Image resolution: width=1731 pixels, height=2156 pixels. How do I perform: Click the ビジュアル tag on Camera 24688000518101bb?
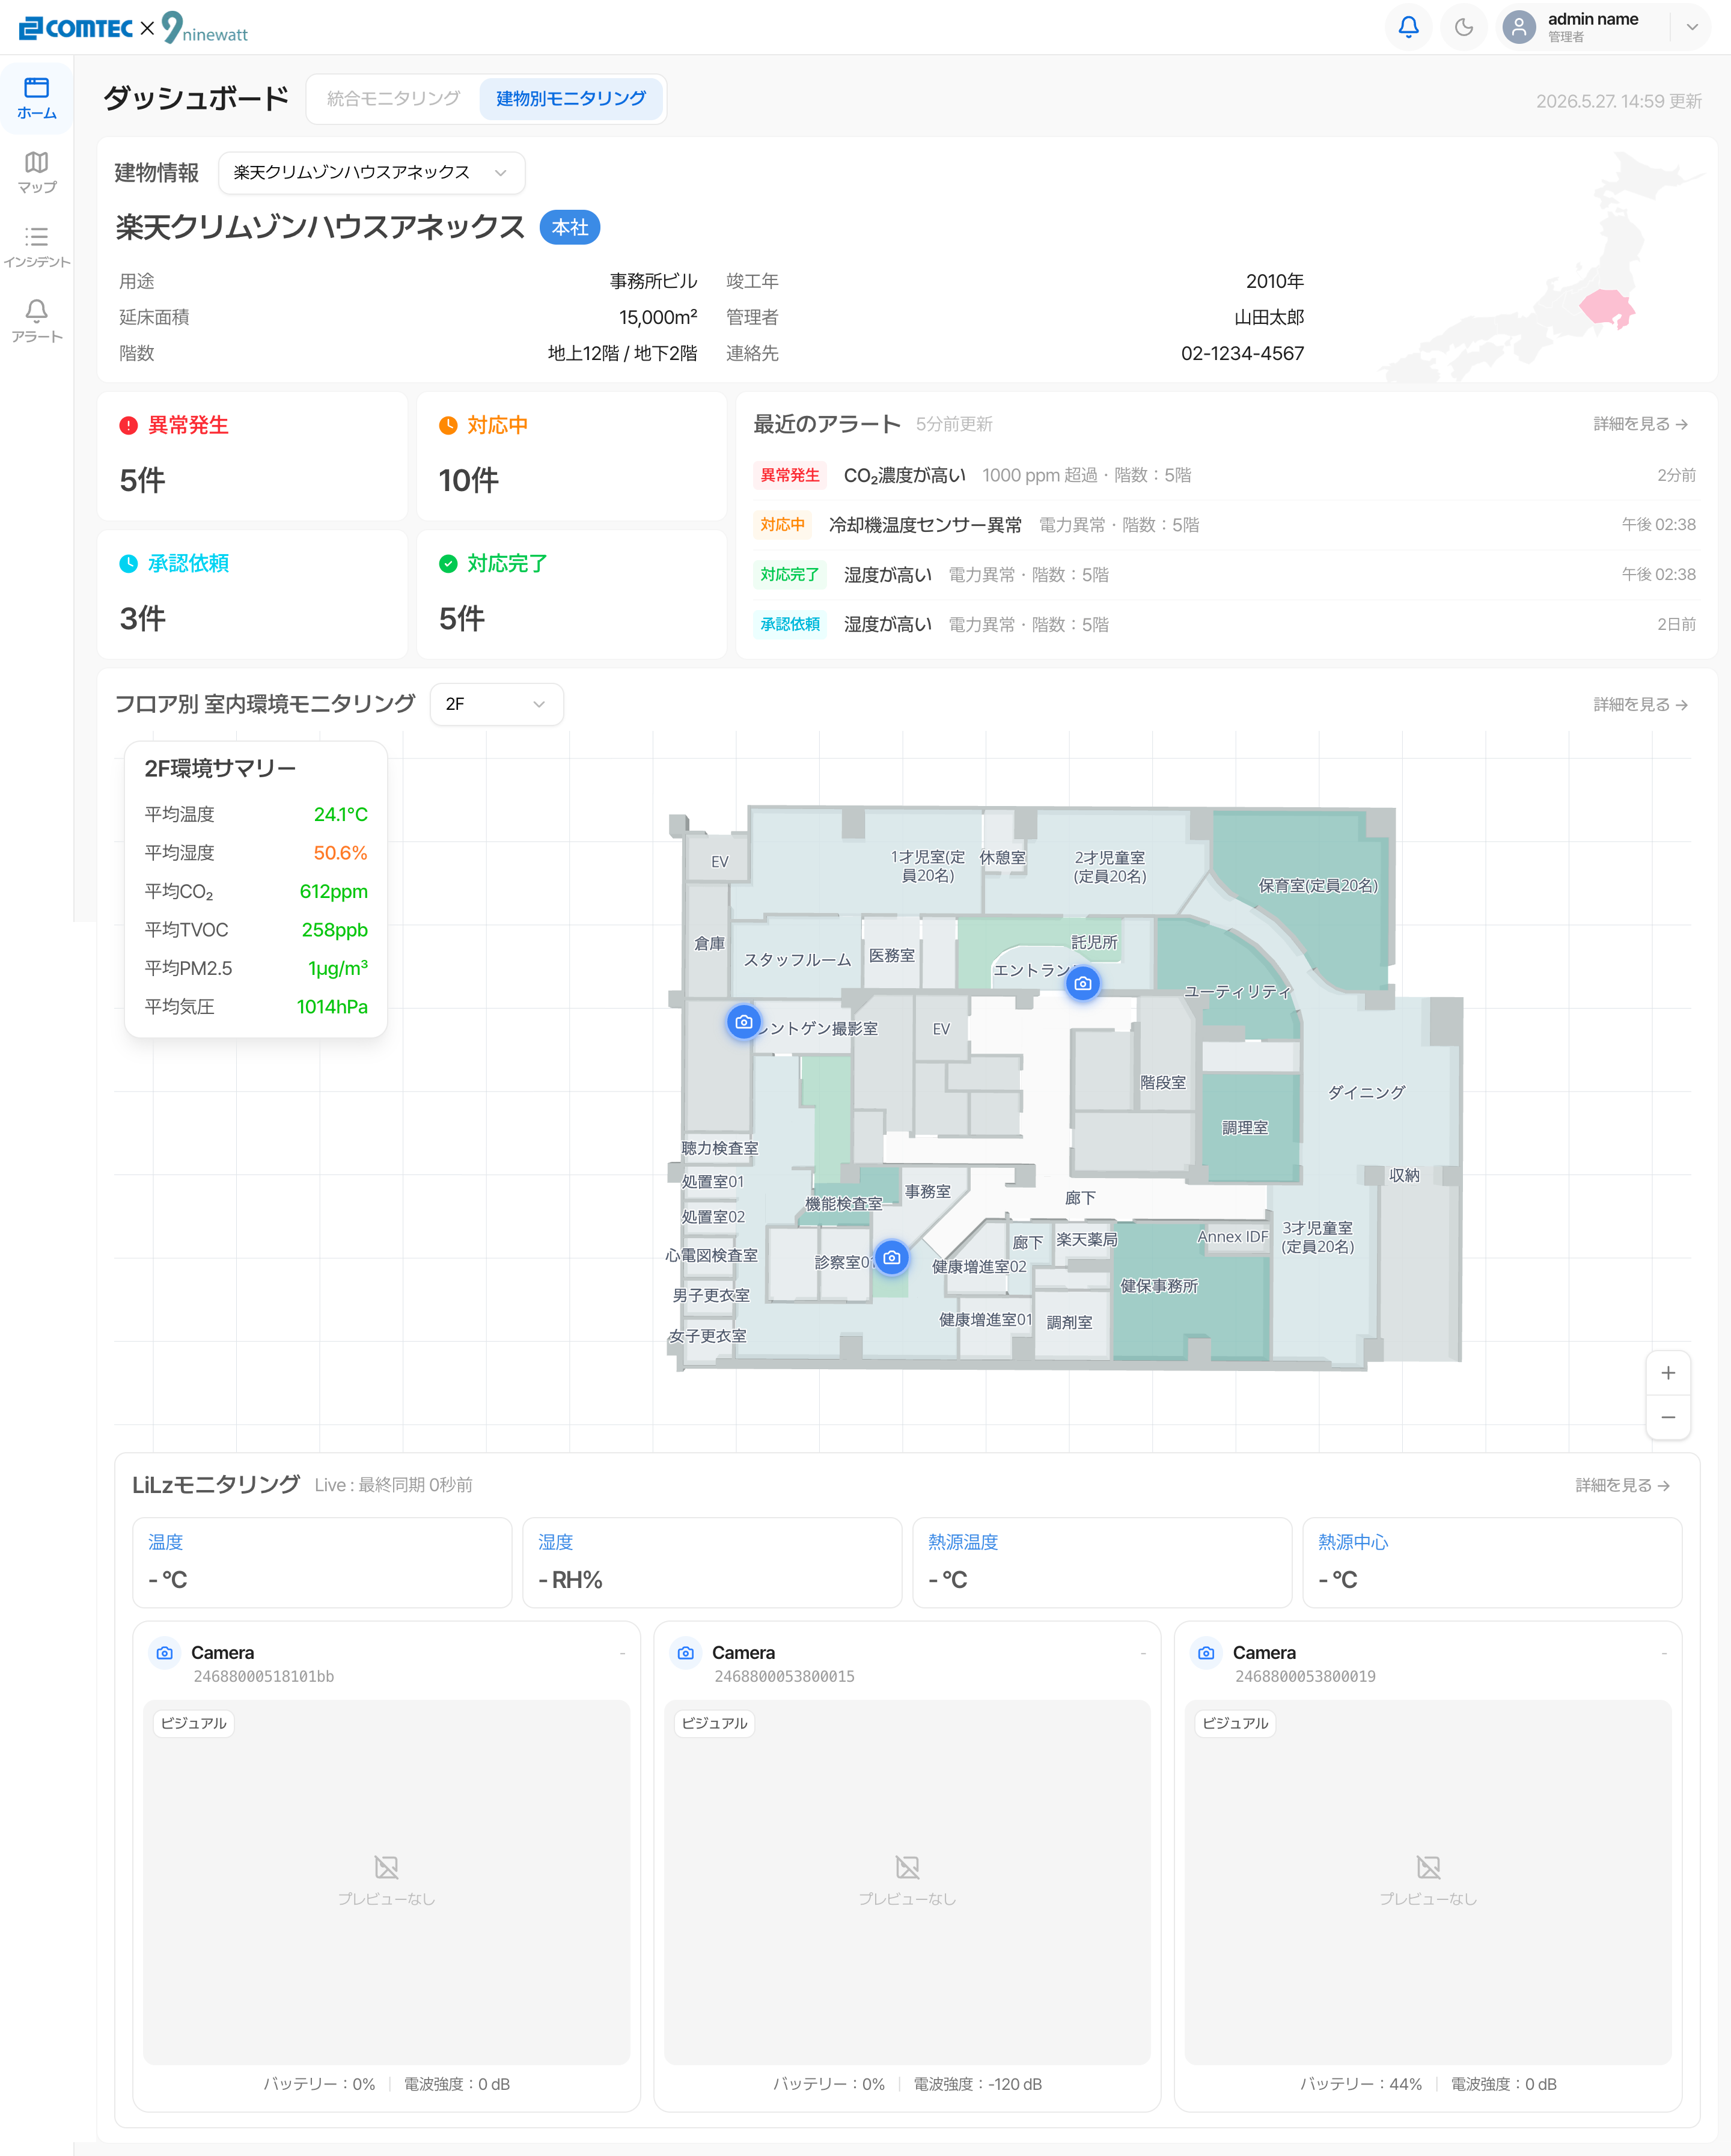point(194,1723)
